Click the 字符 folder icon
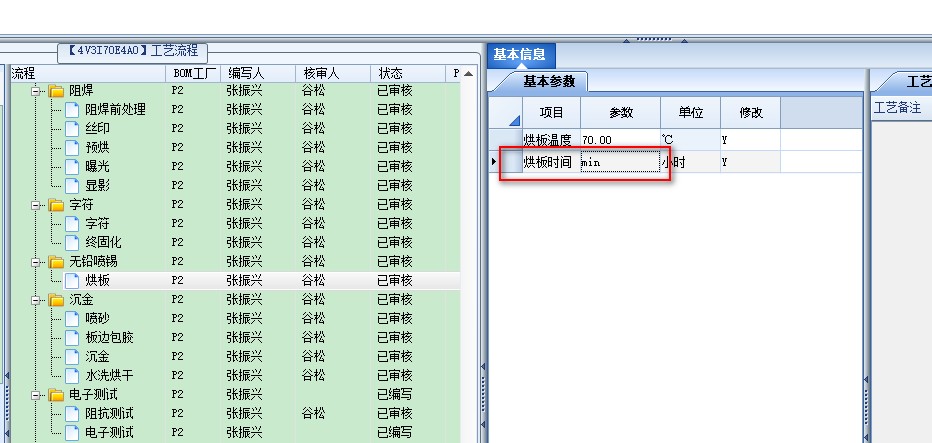The image size is (932, 443). pos(56,205)
